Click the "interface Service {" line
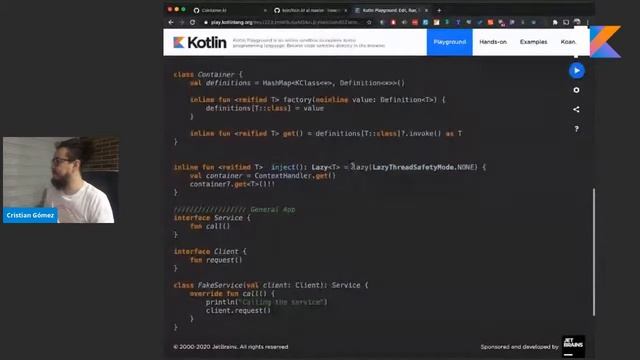The image size is (640, 360). click(212, 218)
